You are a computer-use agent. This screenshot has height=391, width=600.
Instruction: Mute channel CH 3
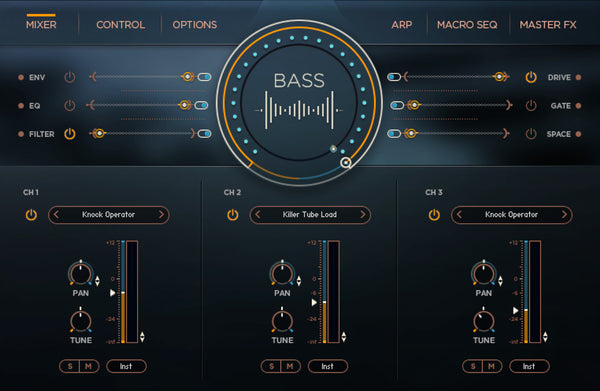tap(492, 366)
